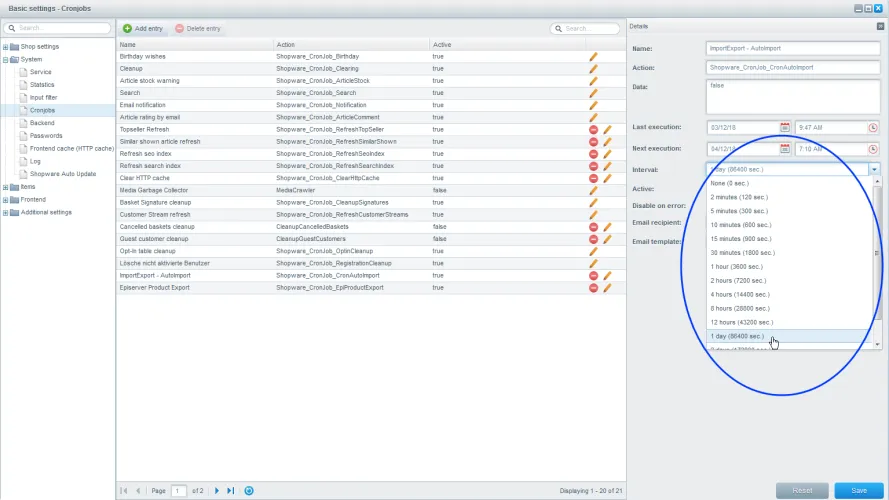Edit Episerver Product Export pencil icon
Image resolution: width=889 pixels, height=500 pixels.
(607, 288)
